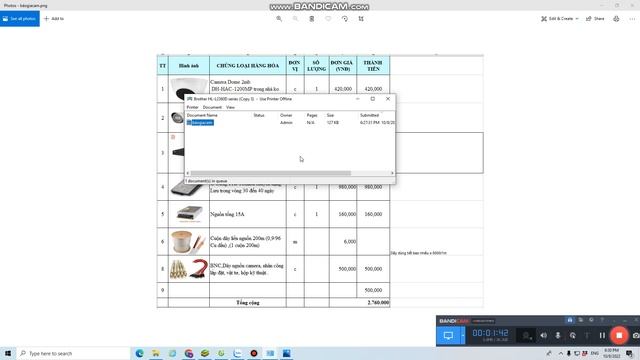Sort queue by Document Name column

202,116
